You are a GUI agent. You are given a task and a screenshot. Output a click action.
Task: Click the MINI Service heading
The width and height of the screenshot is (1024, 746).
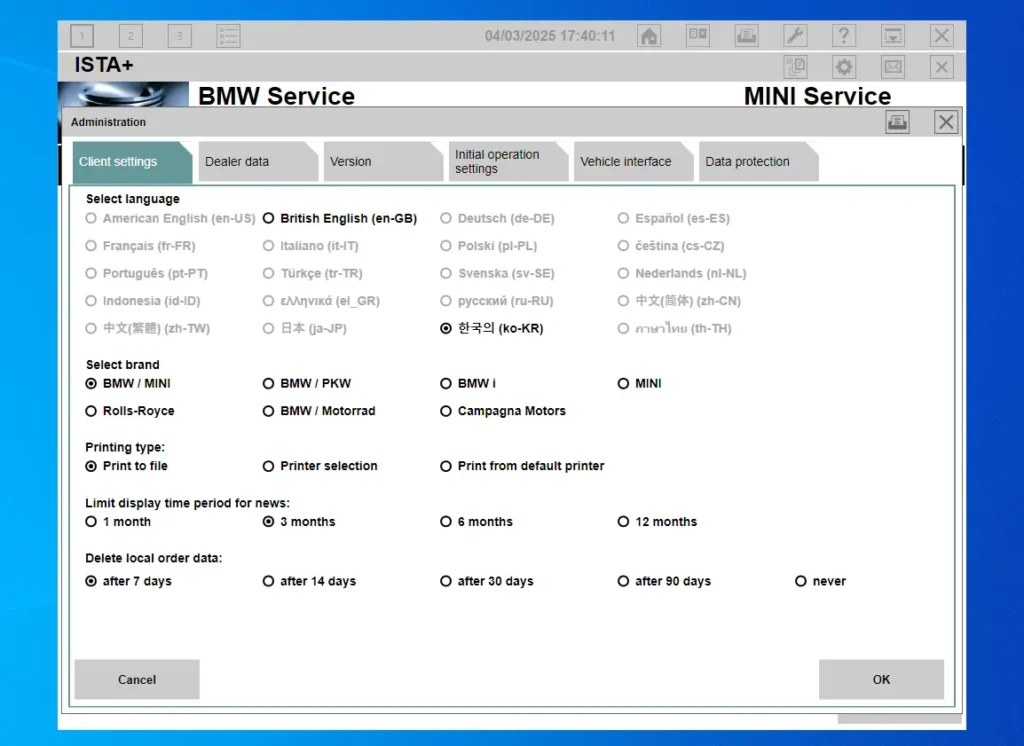(817, 96)
